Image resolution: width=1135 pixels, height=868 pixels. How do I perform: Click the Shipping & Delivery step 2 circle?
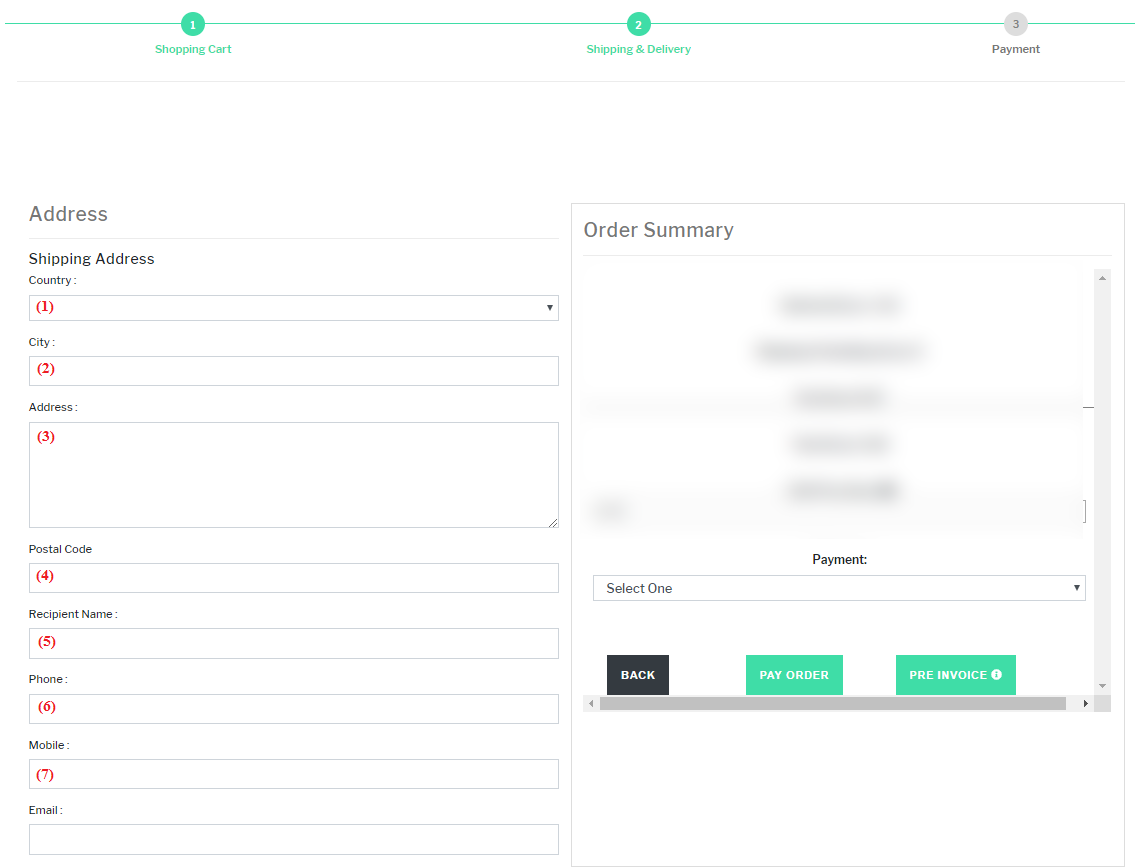pyautogui.click(x=638, y=24)
